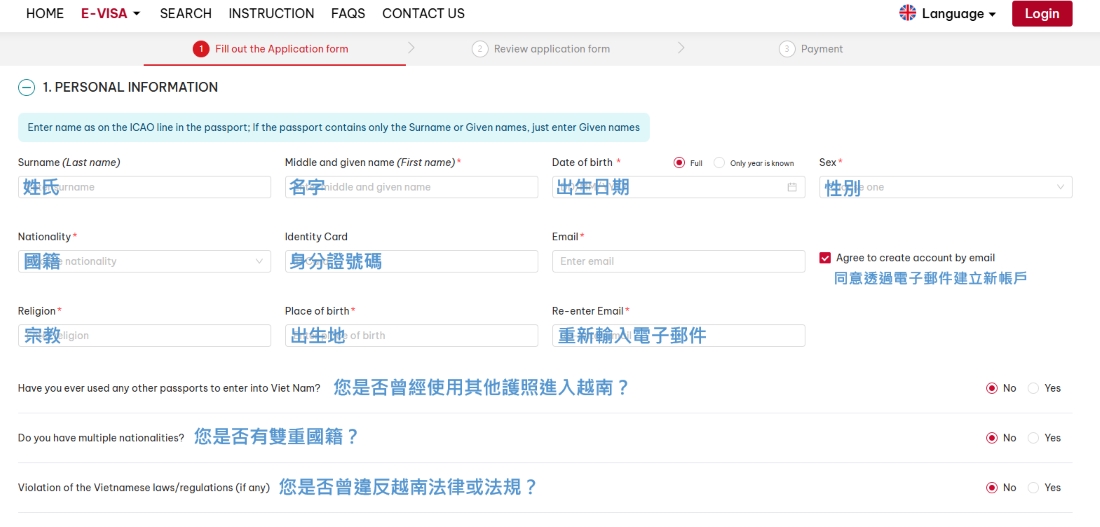Viewport: 1100px width, 527px height.
Task: Click Middle and given name field
Action: pyautogui.click(x=411, y=187)
